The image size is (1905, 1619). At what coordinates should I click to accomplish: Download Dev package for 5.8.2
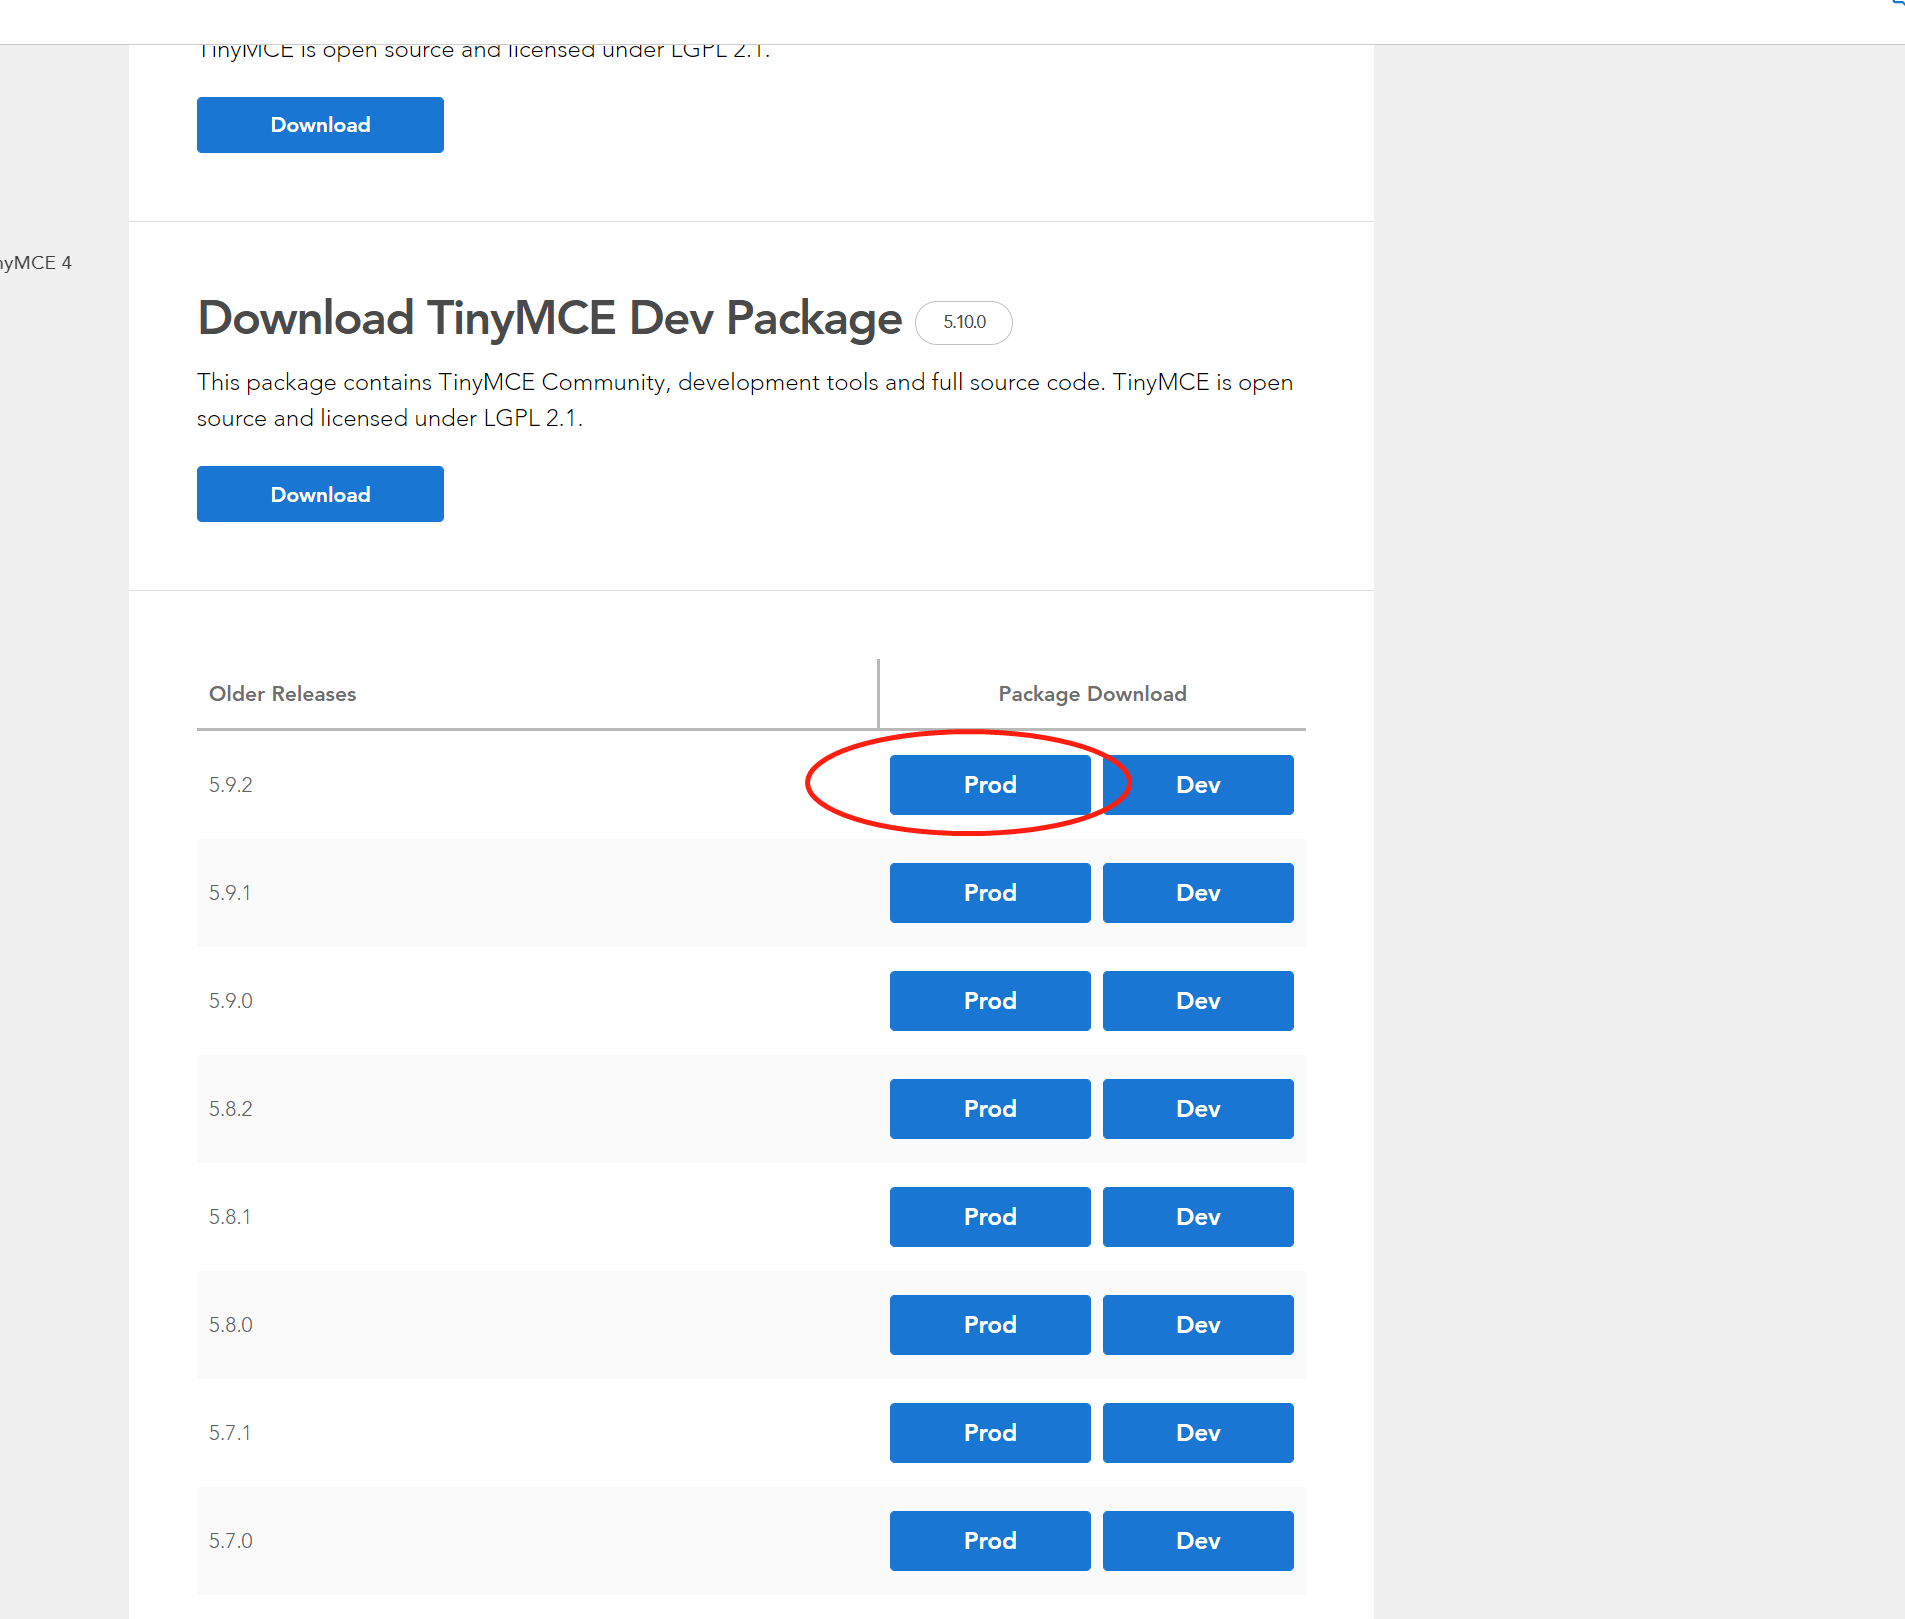pos(1197,1108)
